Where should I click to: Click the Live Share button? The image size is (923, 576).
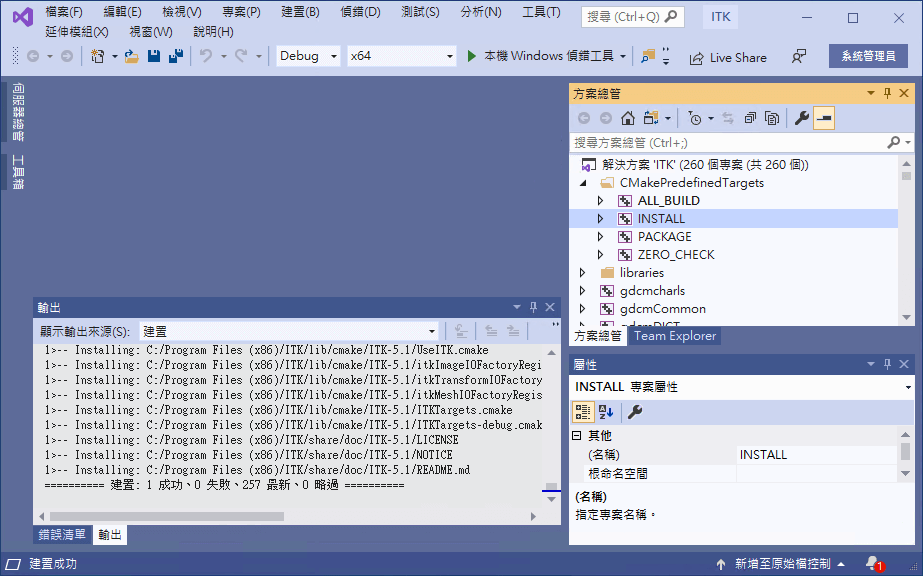[728, 58]
